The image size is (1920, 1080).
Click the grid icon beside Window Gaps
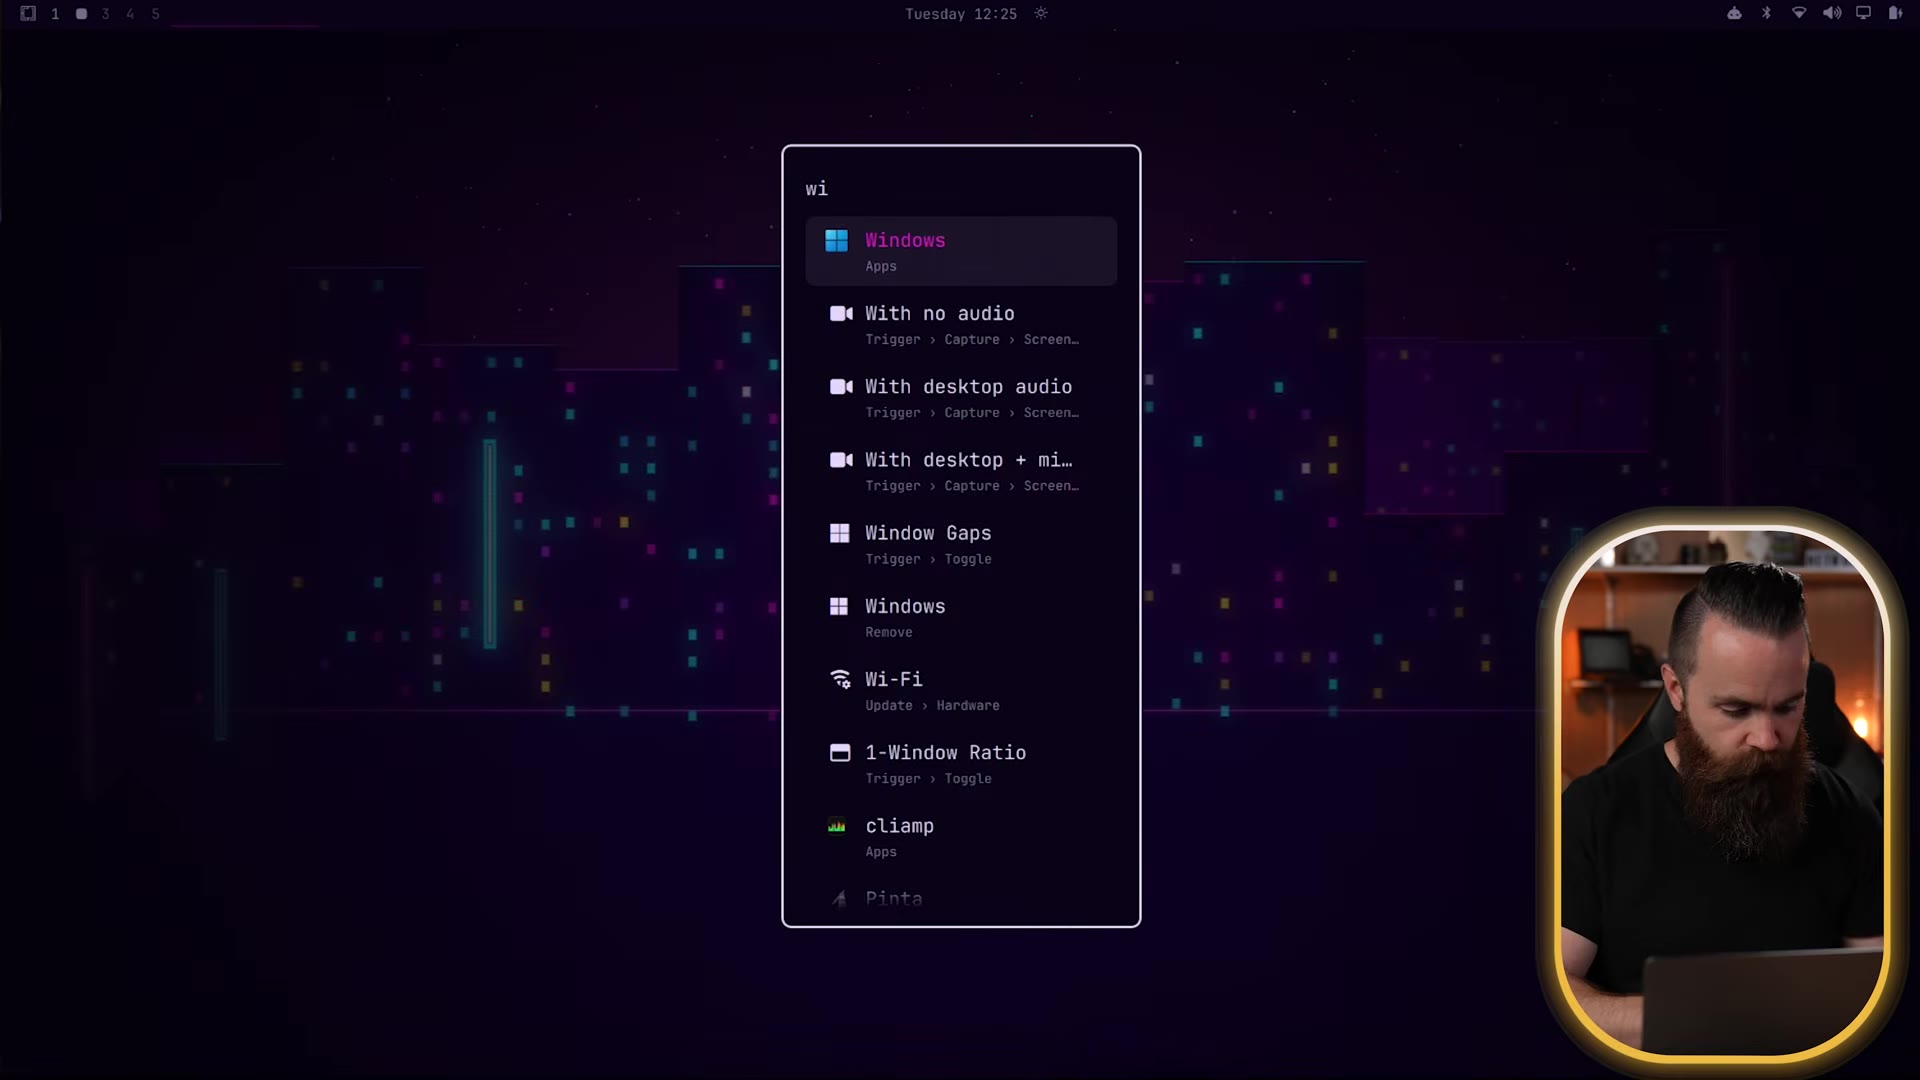(840, 533)
